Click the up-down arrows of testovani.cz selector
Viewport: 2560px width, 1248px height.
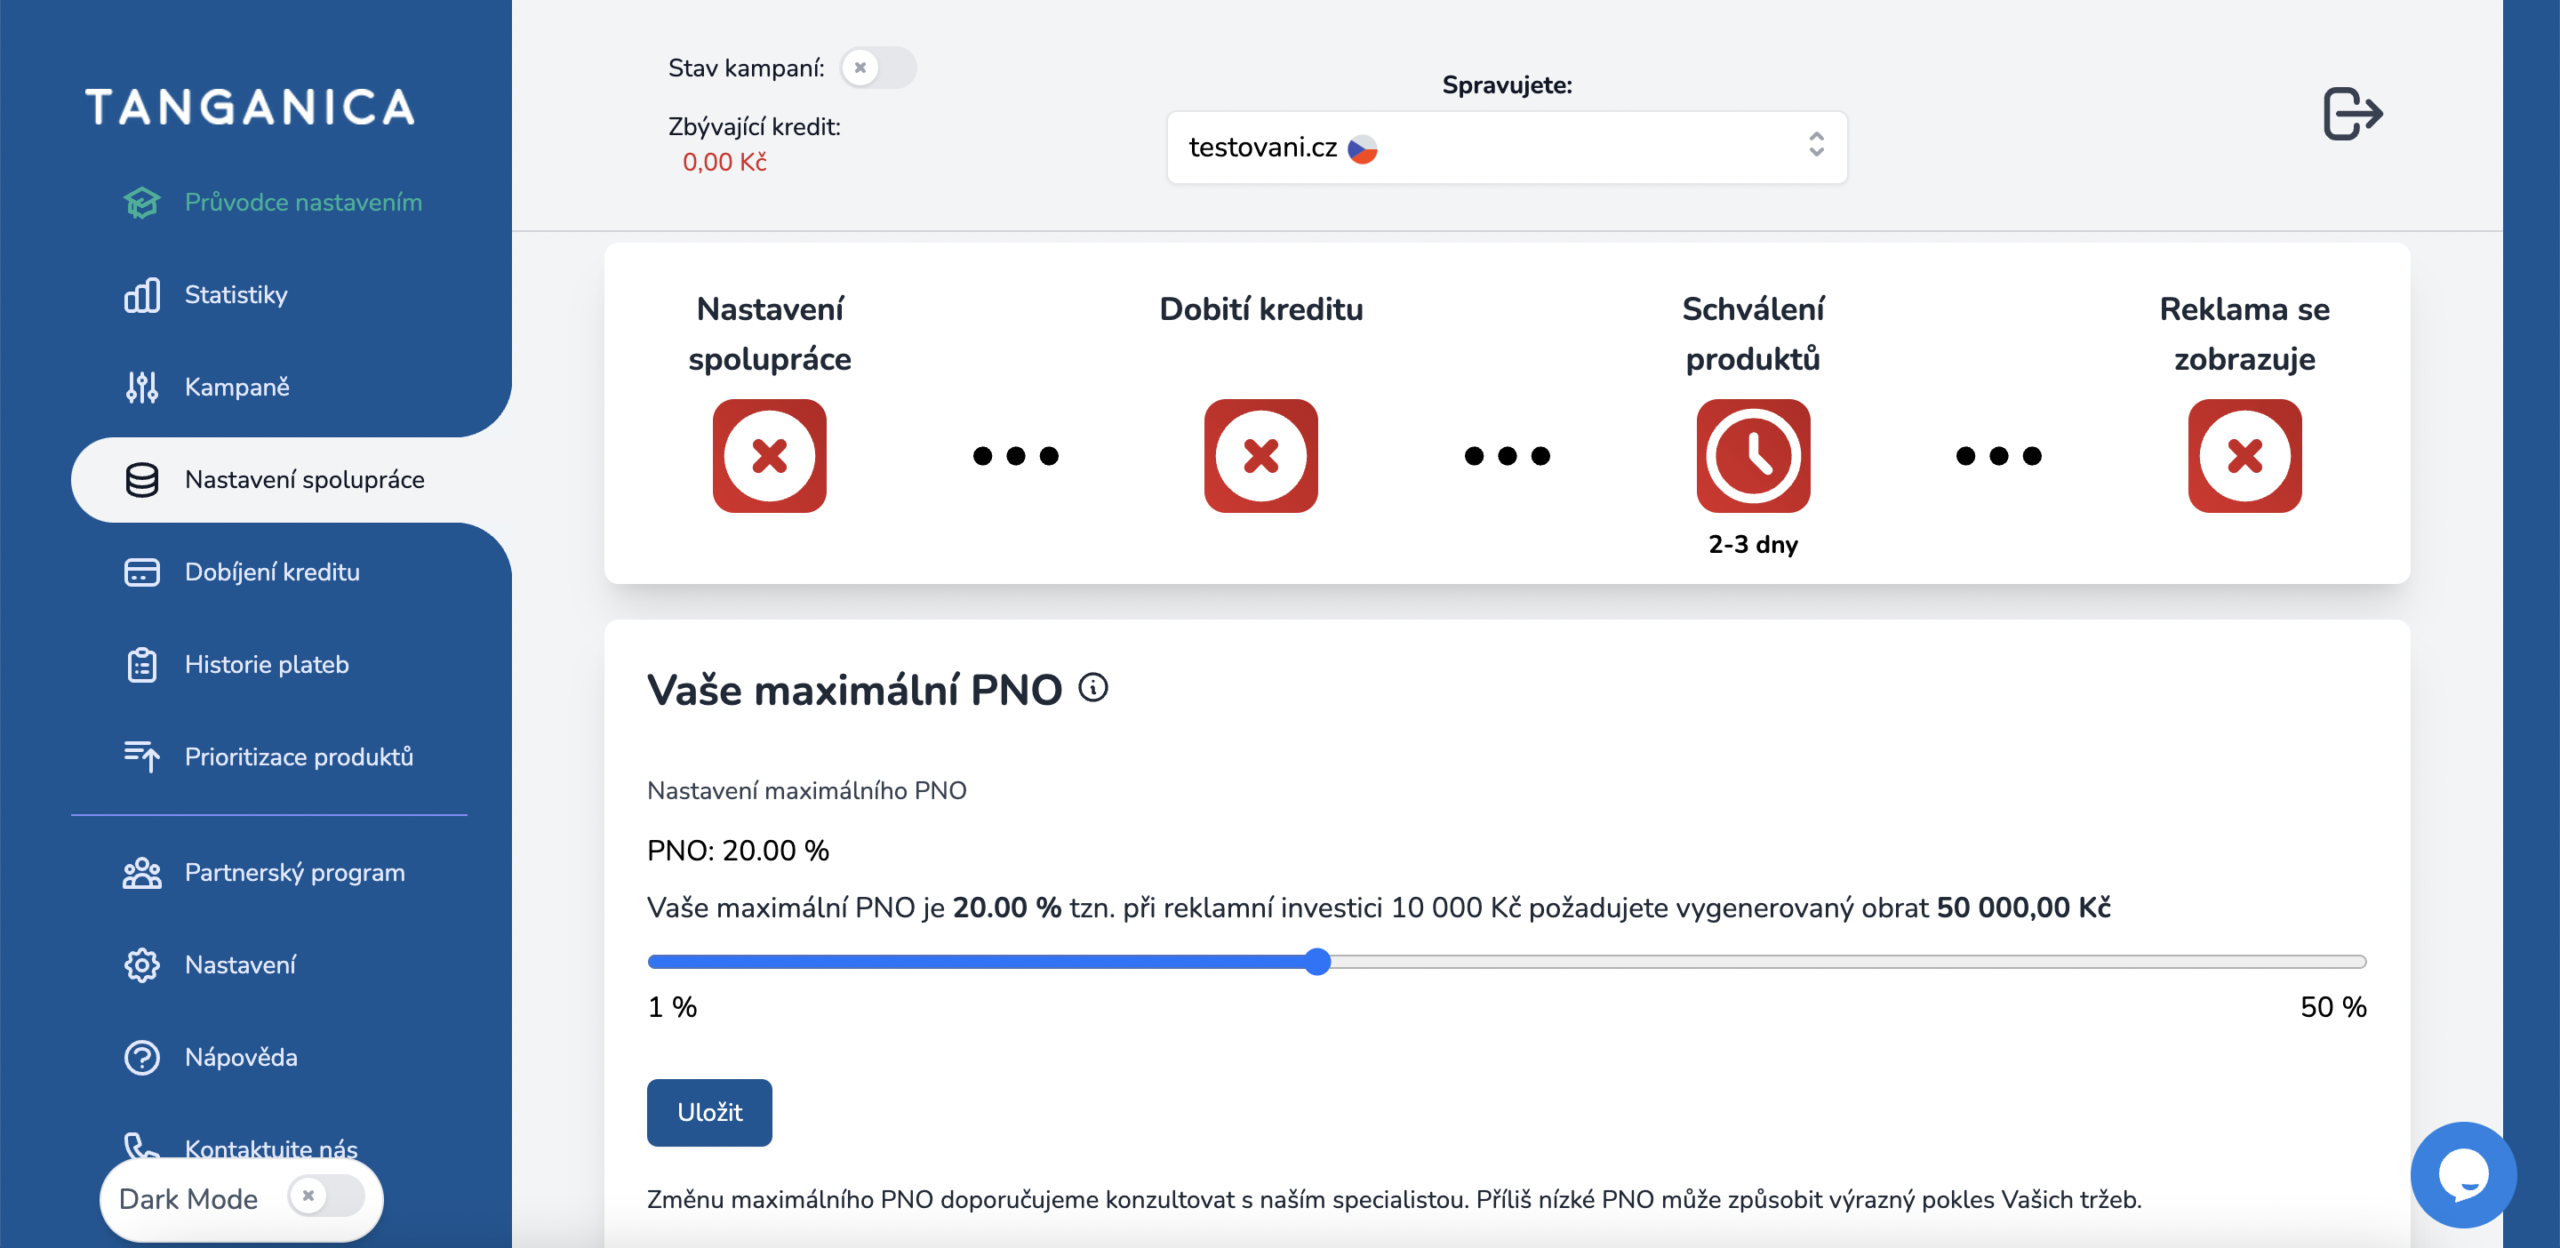tap(1815, 145)
